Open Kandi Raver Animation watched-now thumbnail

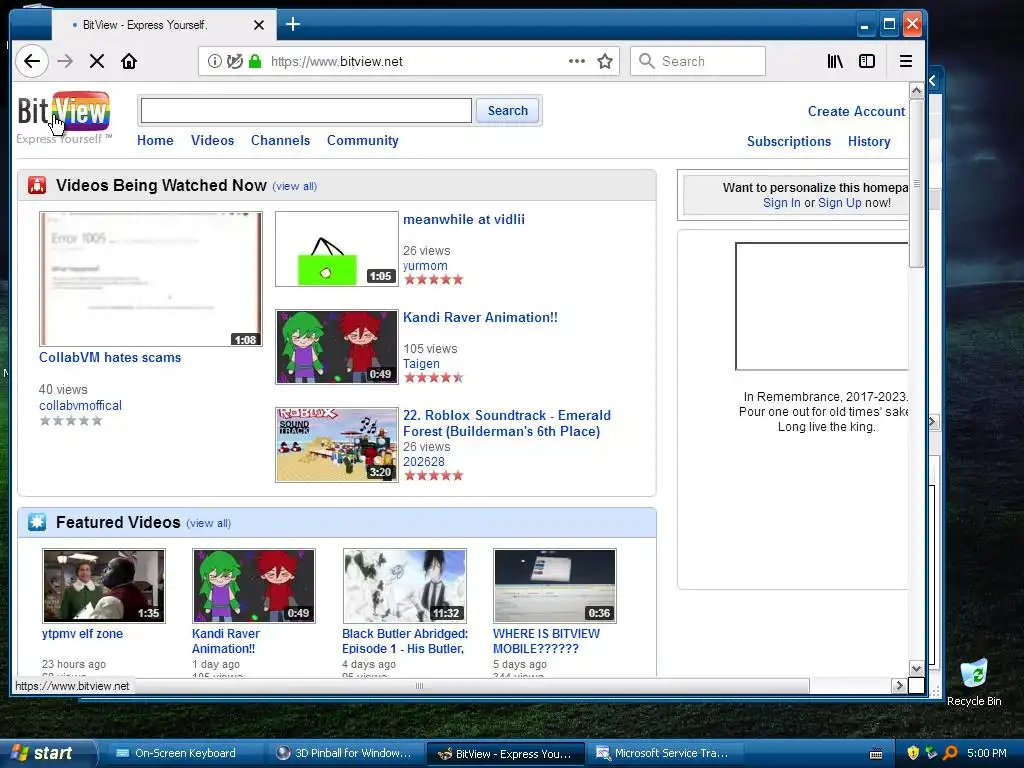click(x=336, y=347)
